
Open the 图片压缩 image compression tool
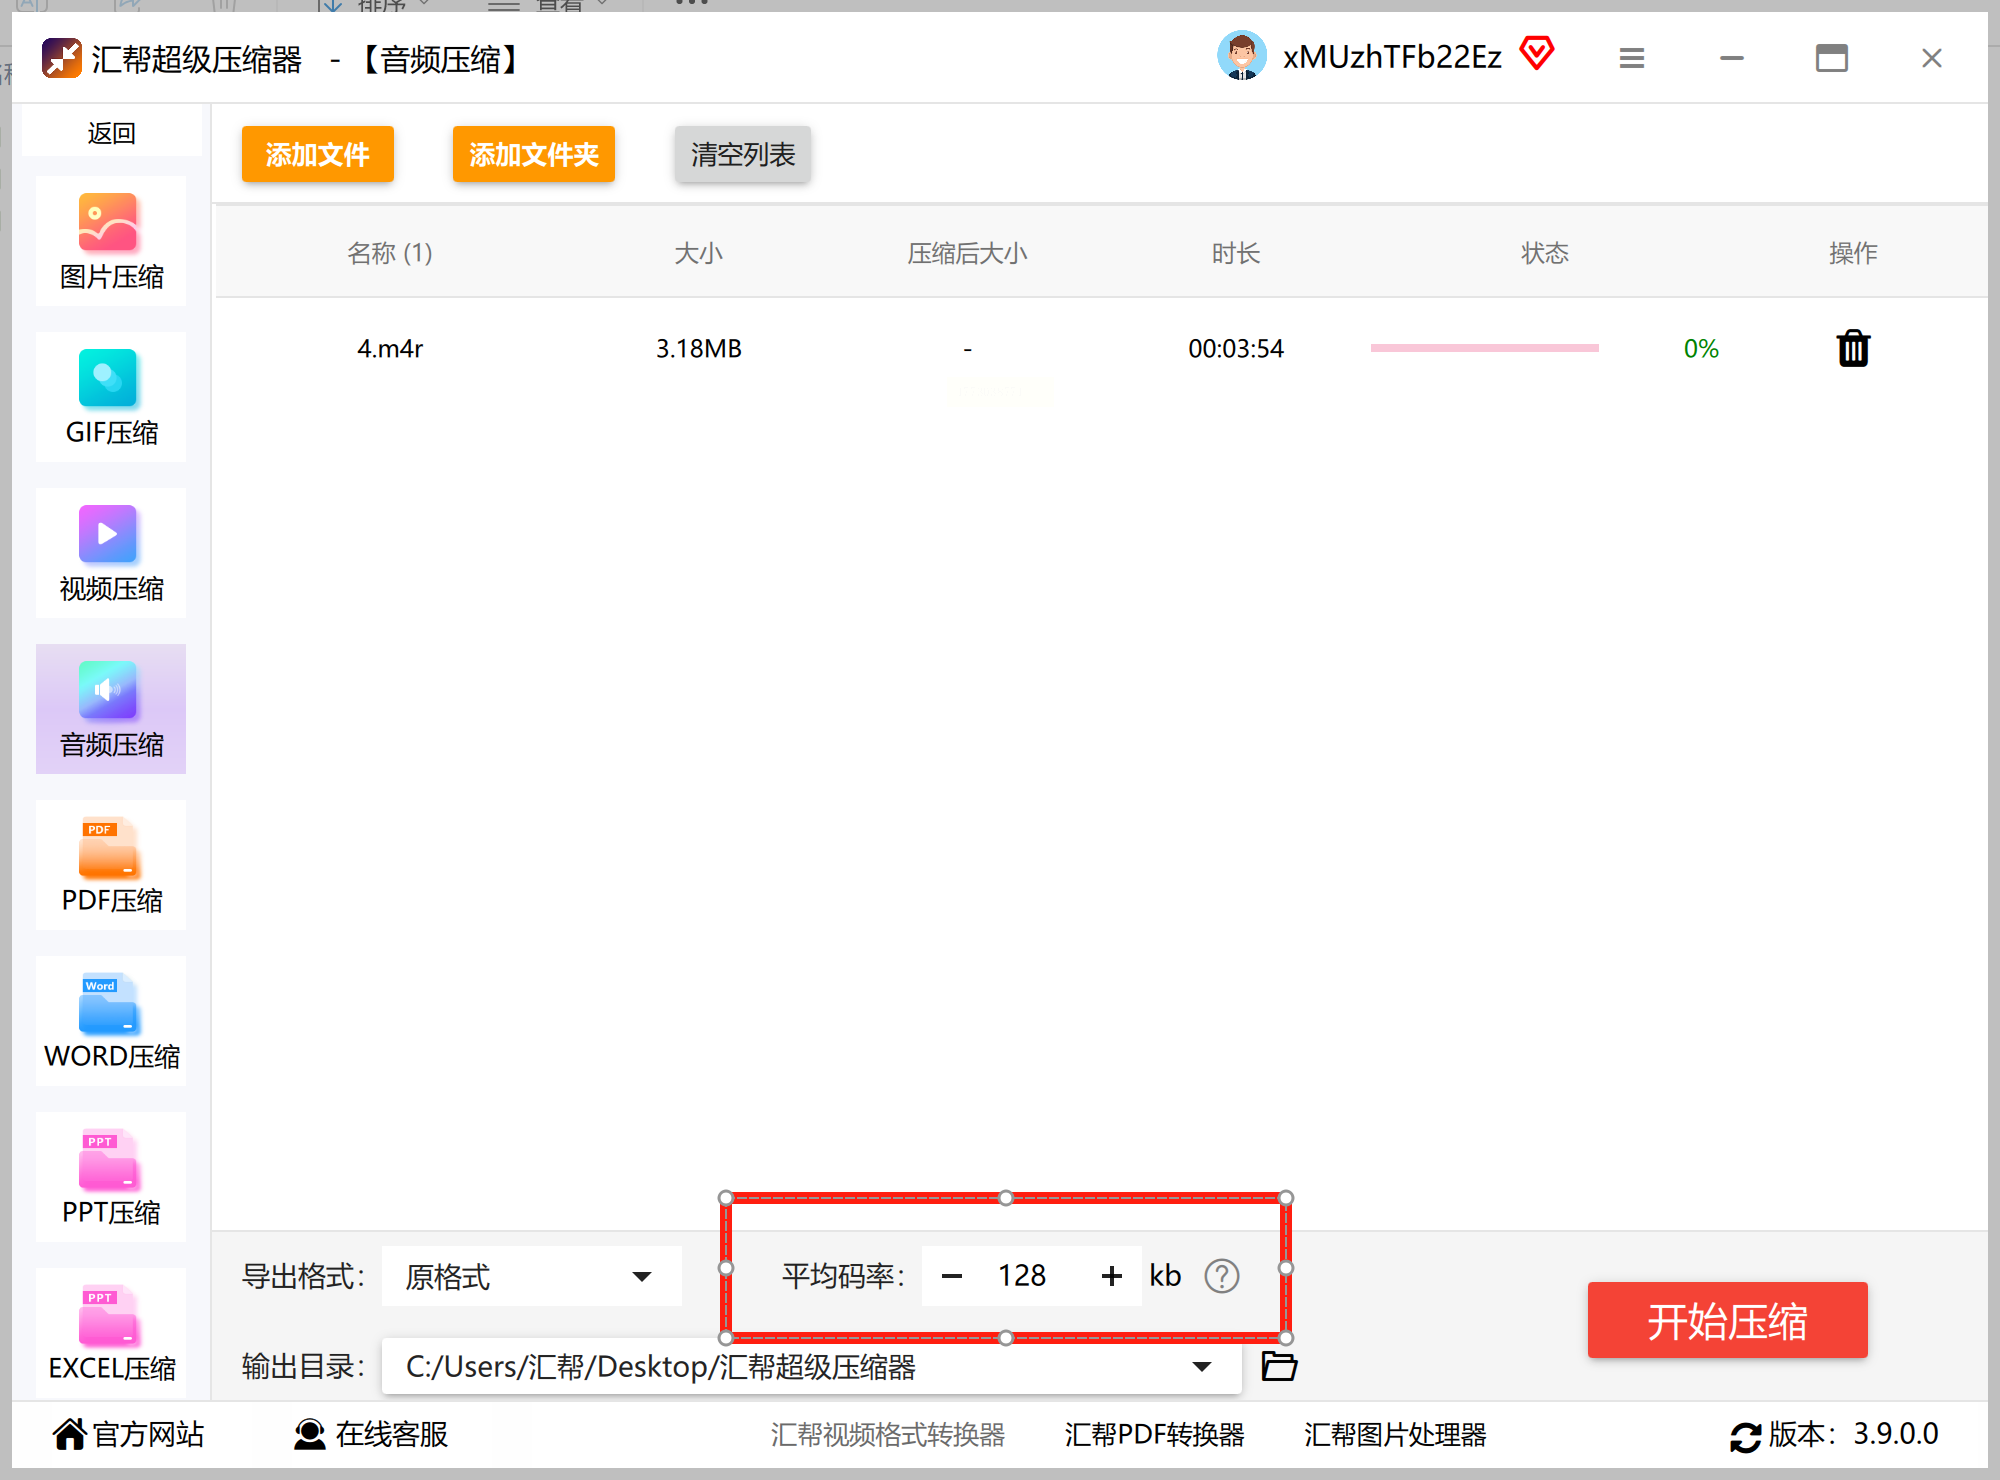pos(111,241)
